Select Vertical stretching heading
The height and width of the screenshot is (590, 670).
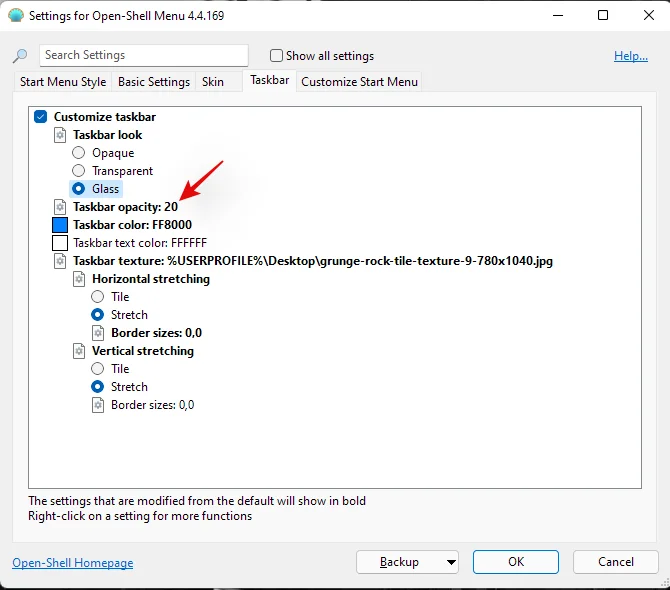point(143,351)
